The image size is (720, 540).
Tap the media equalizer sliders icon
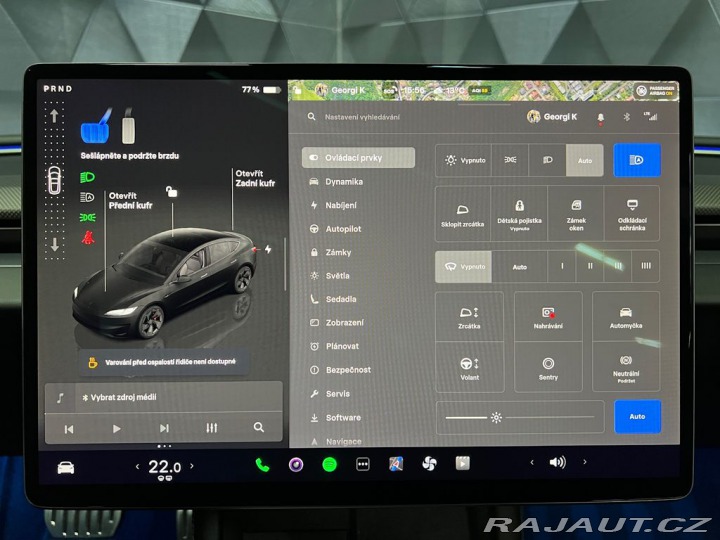pos(212,428)
